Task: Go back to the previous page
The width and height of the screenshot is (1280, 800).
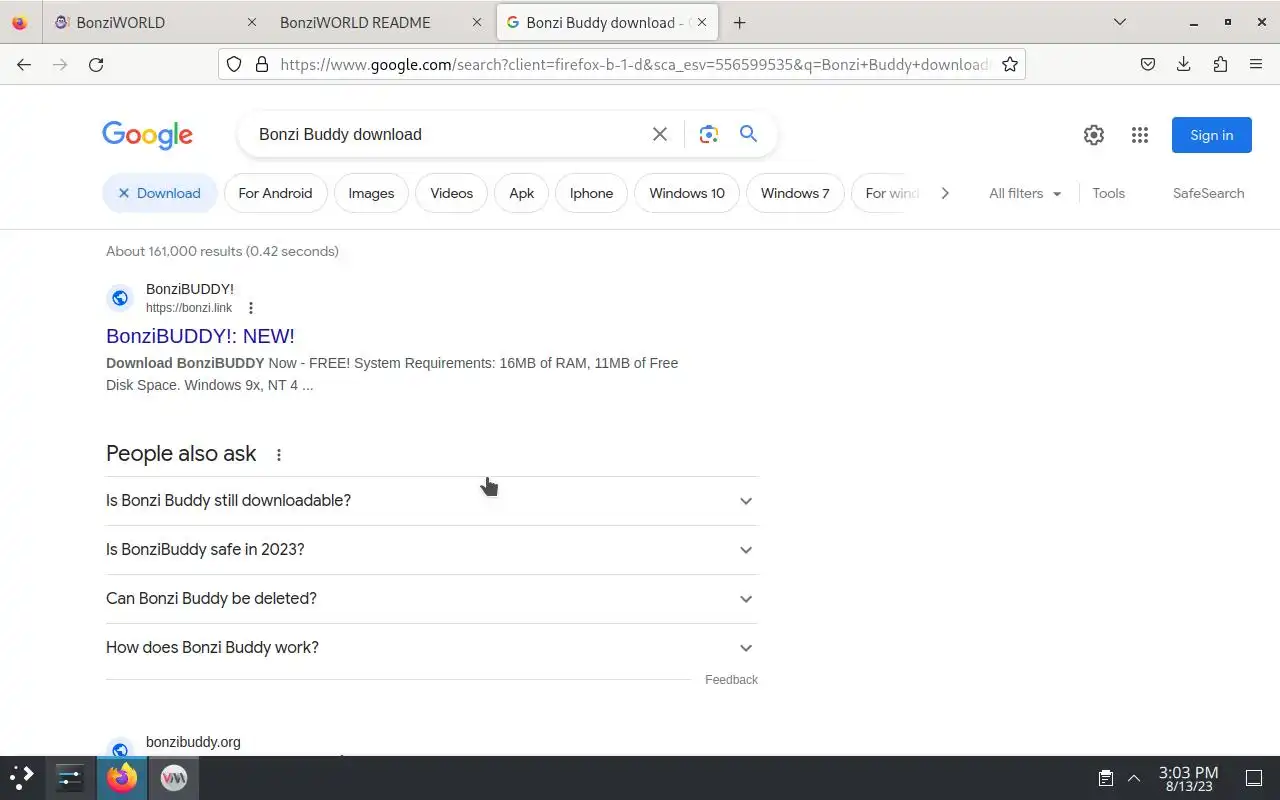Action: (24, 64)
